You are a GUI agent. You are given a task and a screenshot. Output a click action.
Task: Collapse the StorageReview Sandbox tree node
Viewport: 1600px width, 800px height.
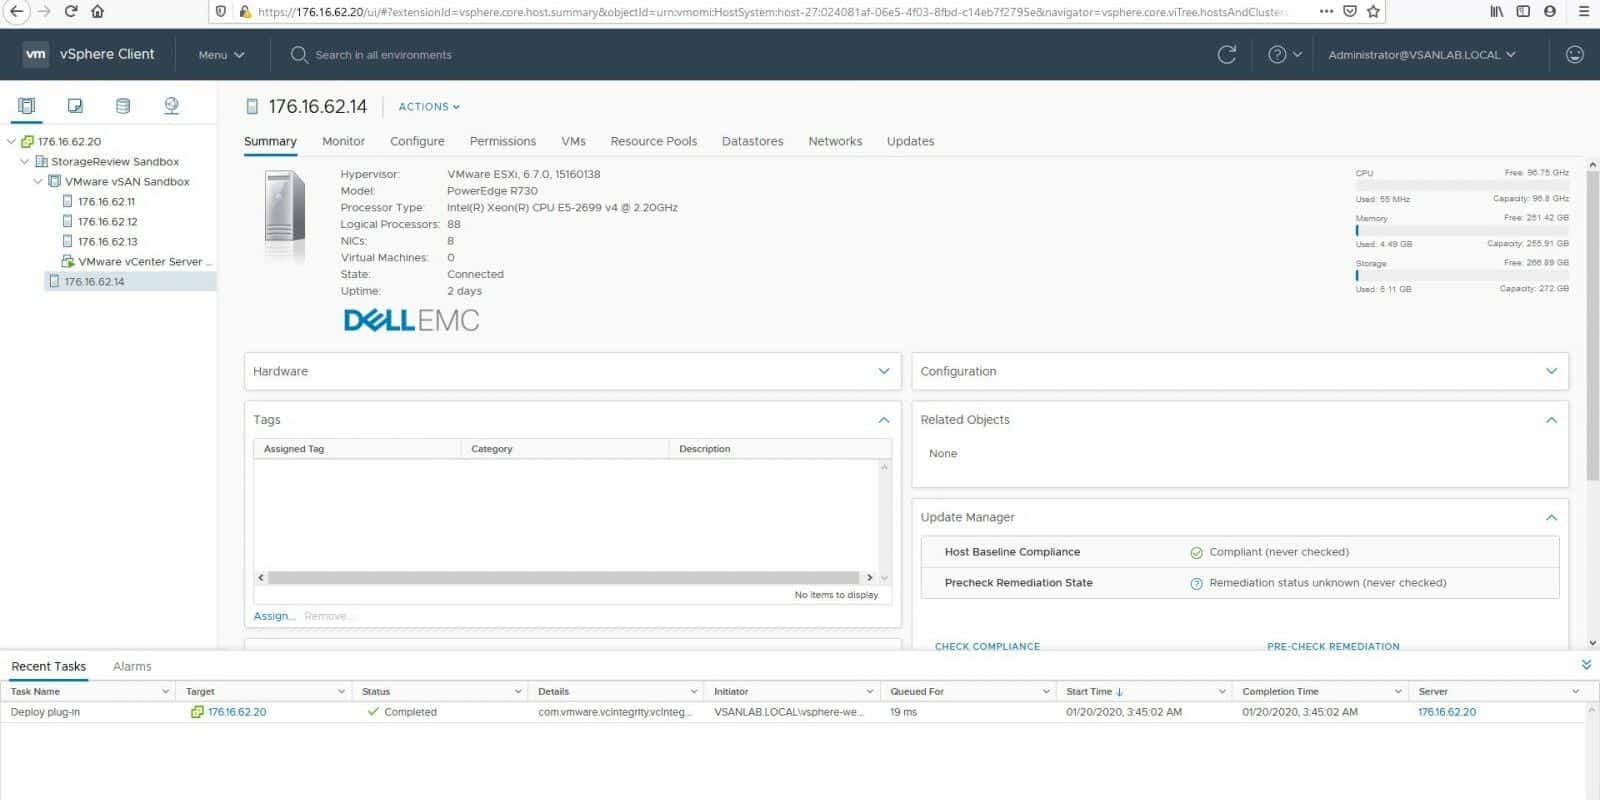[25, 162]
